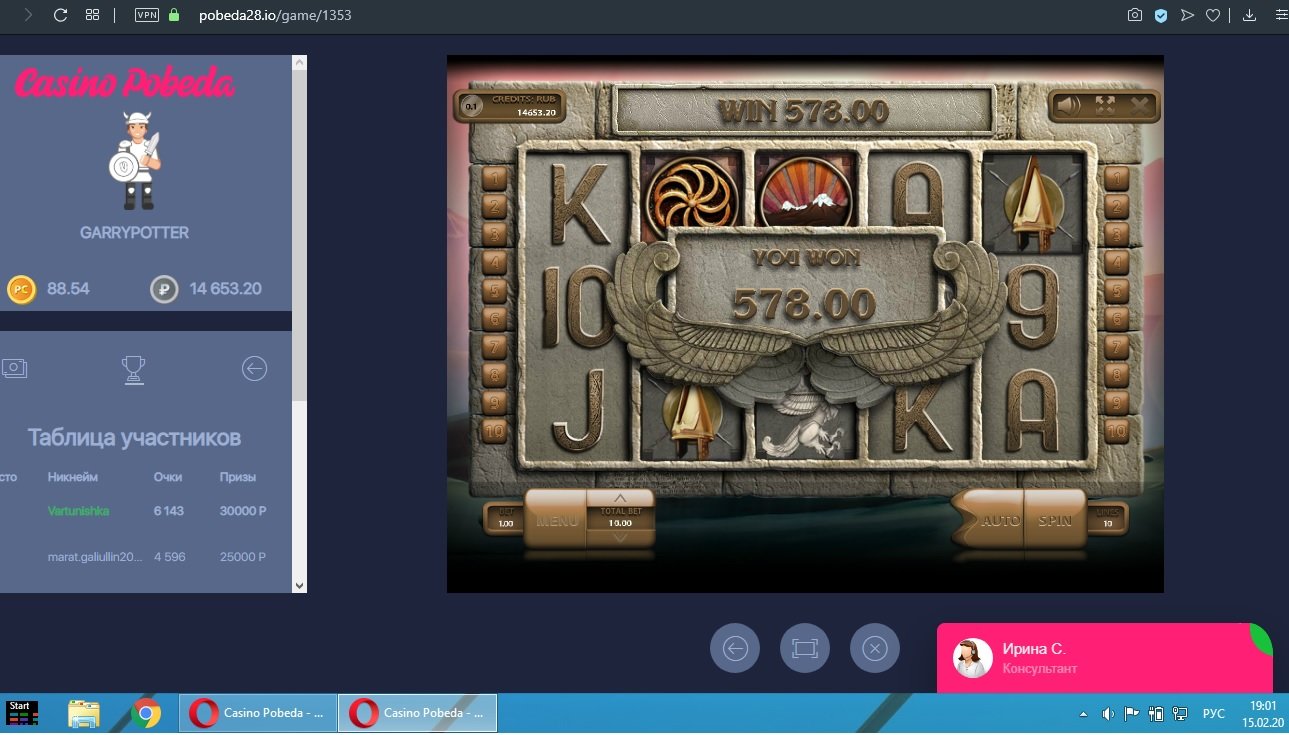Click the Vartunishka player nickname
The height and width of the screenshot is (735, 1289).
(x=78, y=511)
